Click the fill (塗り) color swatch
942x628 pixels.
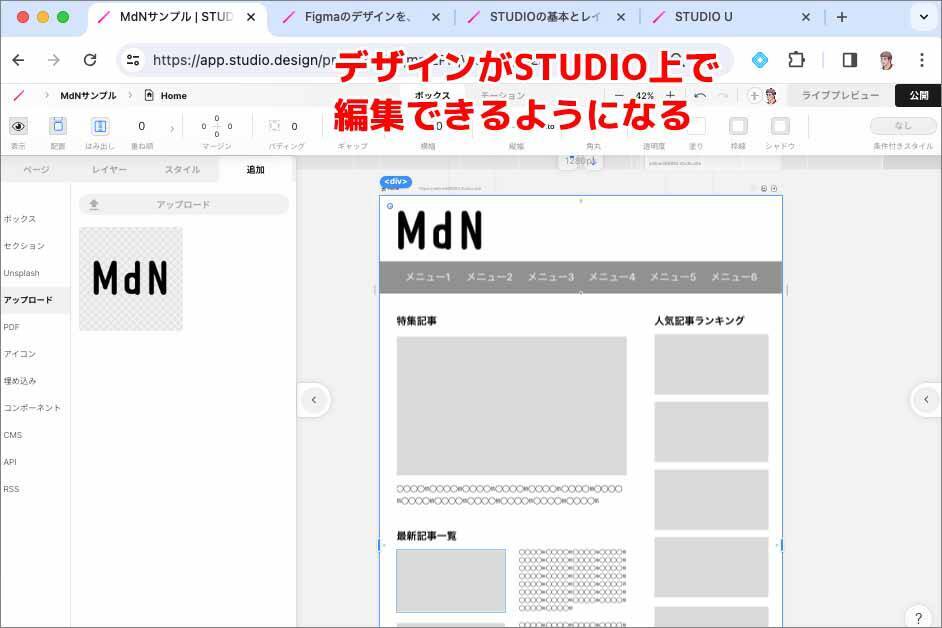pyautogui.click(x=696, y=126)
